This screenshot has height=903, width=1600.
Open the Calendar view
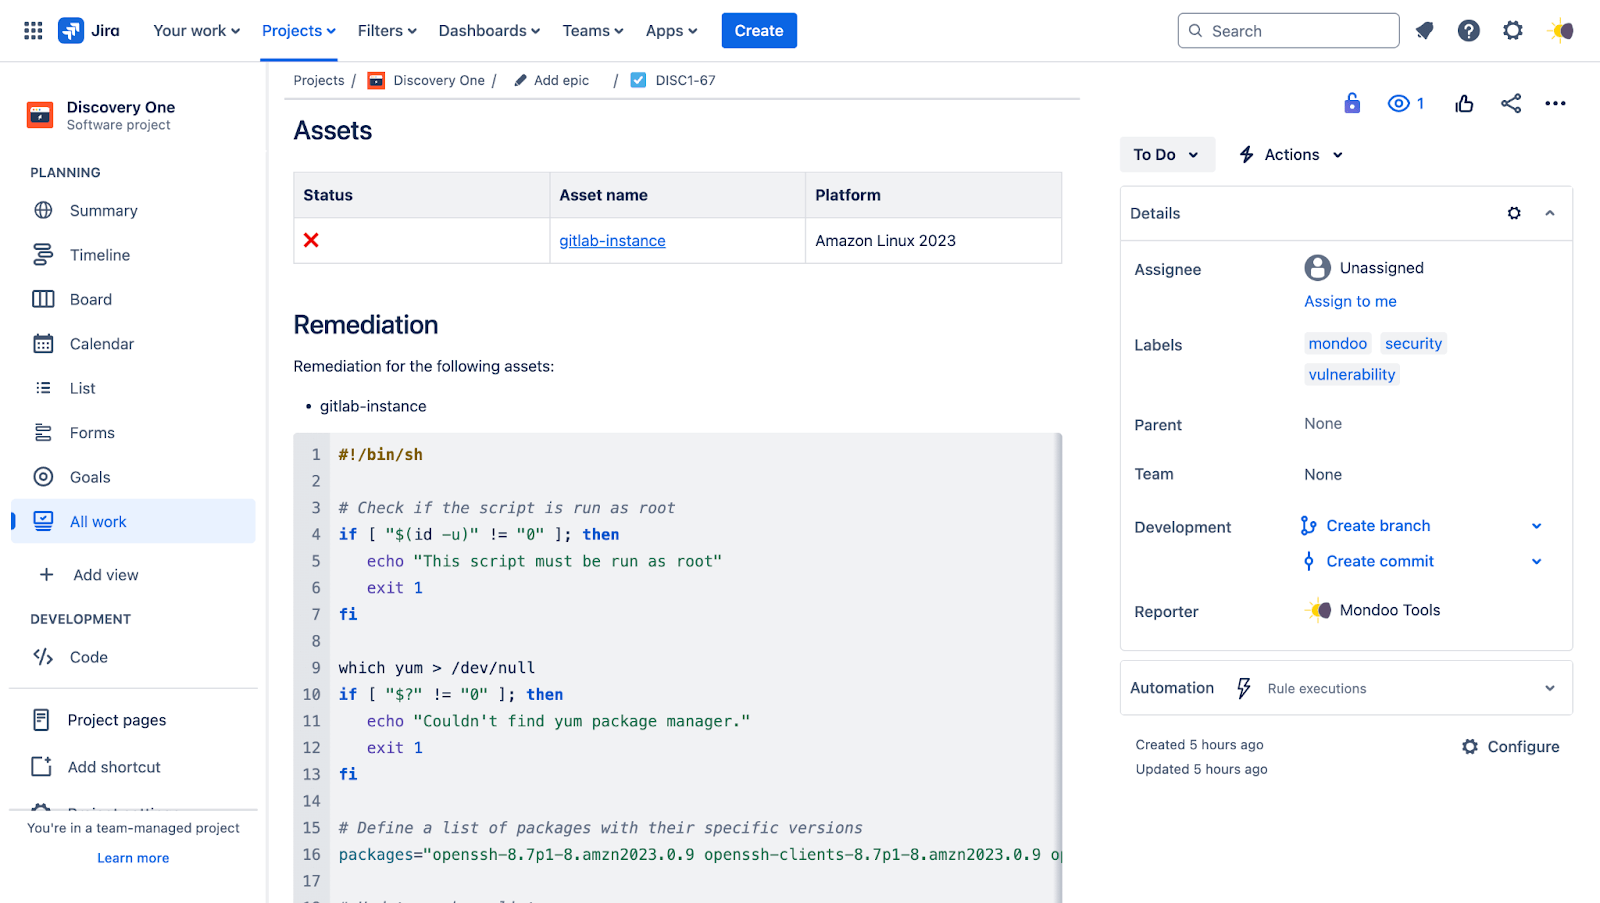(103, 343)
